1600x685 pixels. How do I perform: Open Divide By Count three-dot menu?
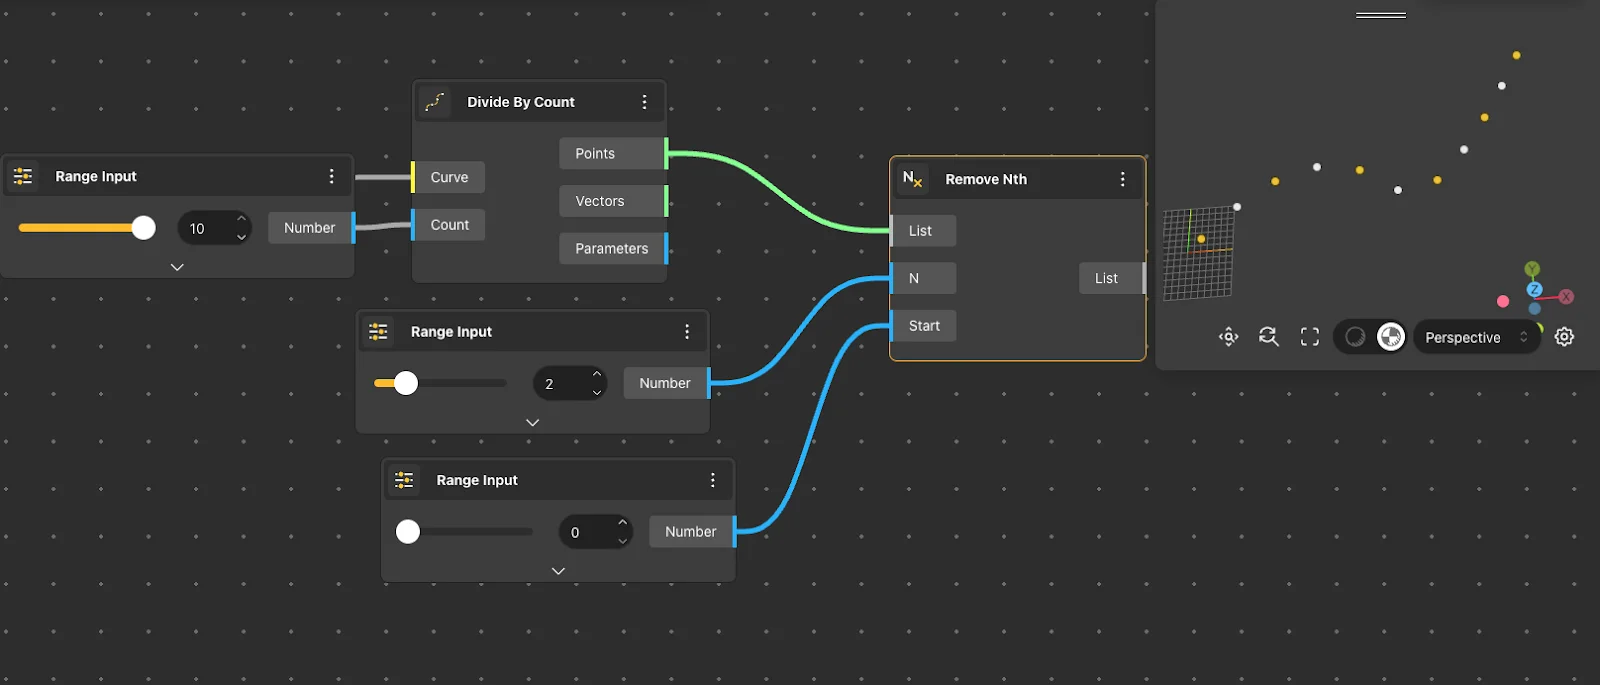pyautogui.click(x=644, y=102)
